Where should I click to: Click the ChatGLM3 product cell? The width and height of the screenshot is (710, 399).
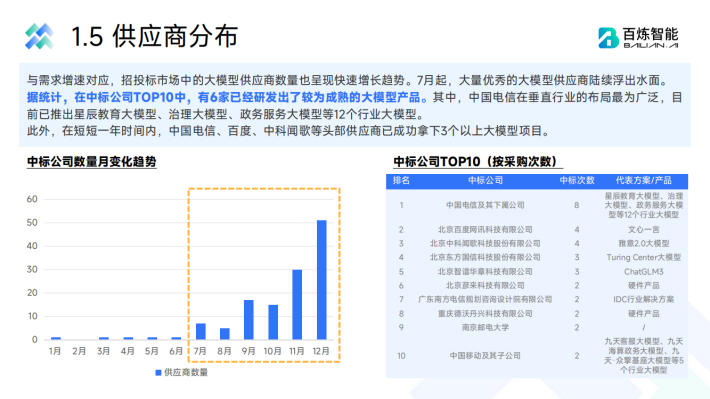coord(643,272)
